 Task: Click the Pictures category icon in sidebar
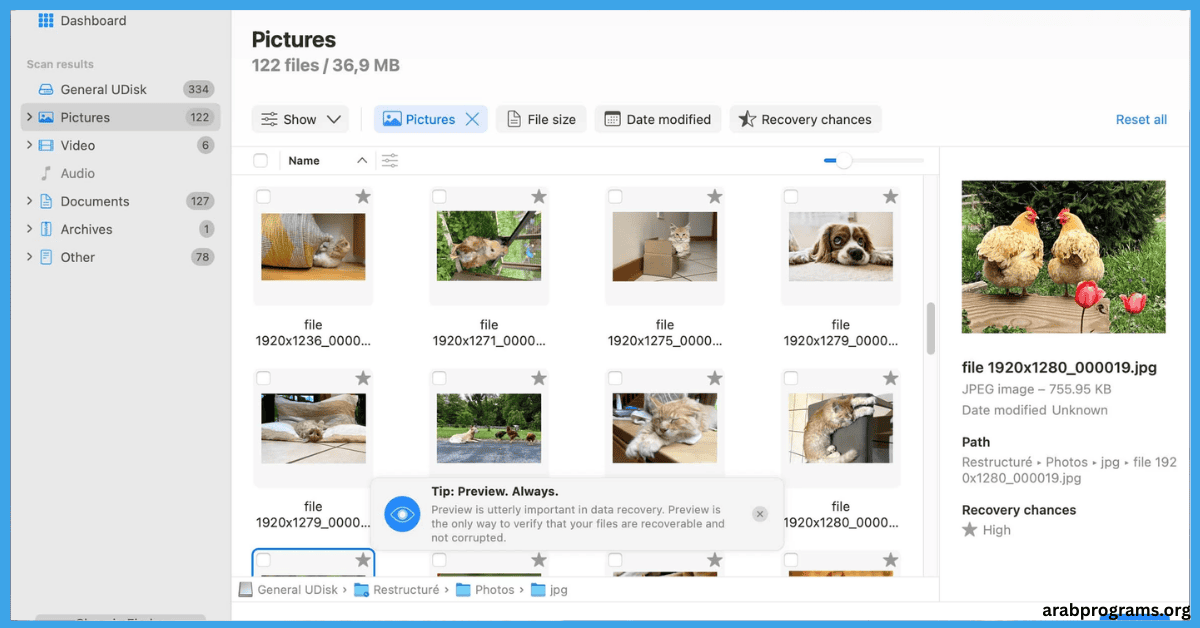[x=45, y=117]
